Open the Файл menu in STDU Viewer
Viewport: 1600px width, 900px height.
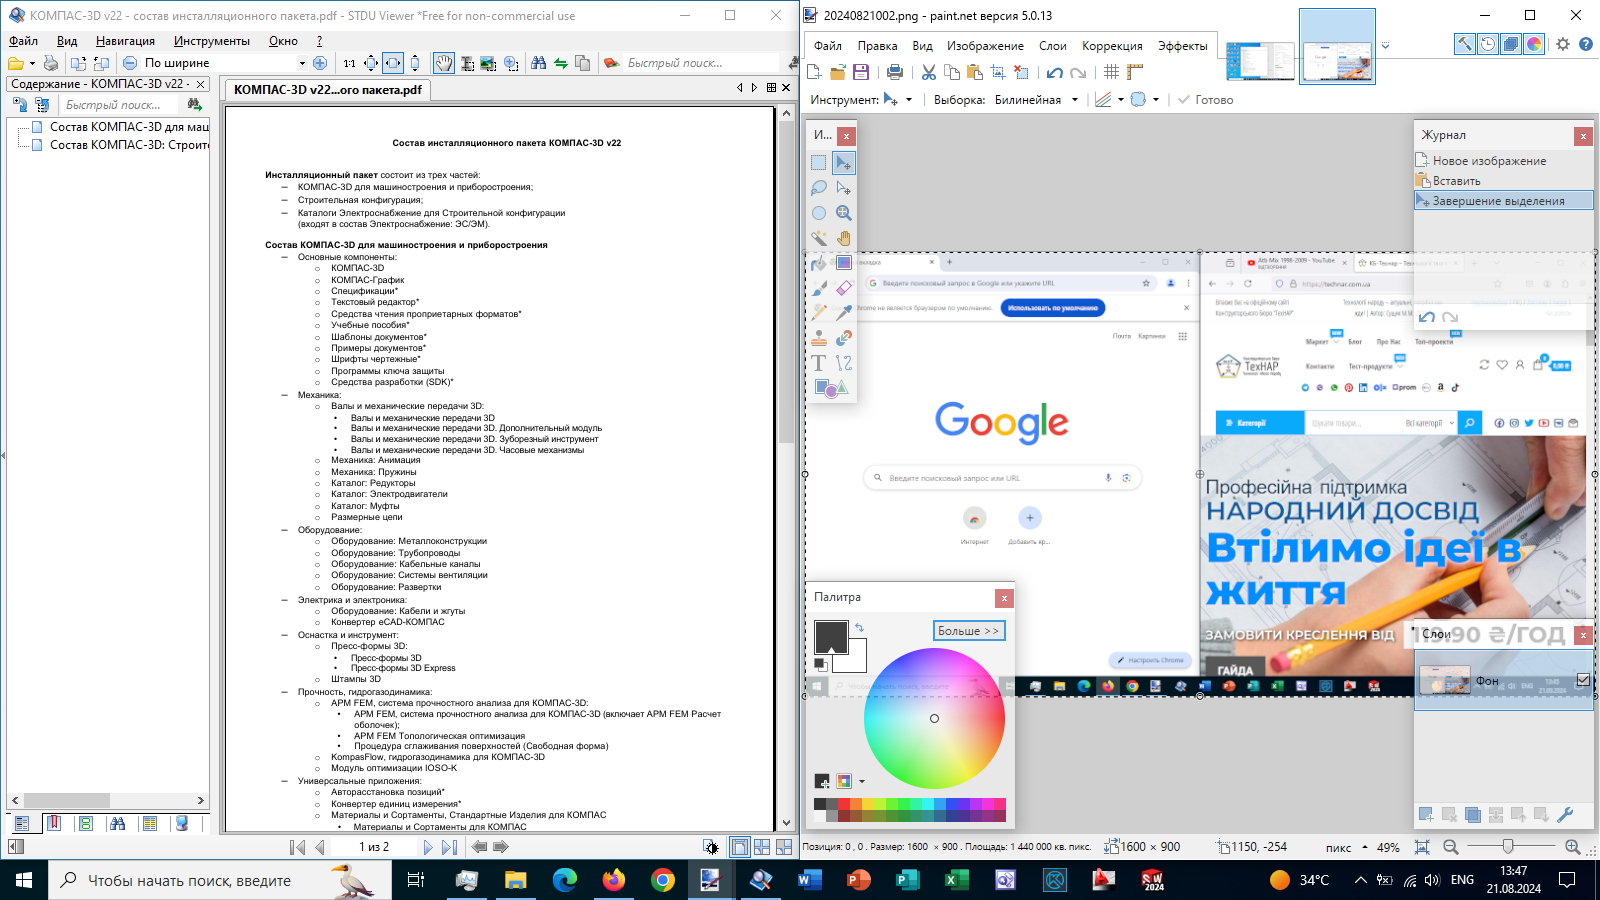click(x=23, y=41)
